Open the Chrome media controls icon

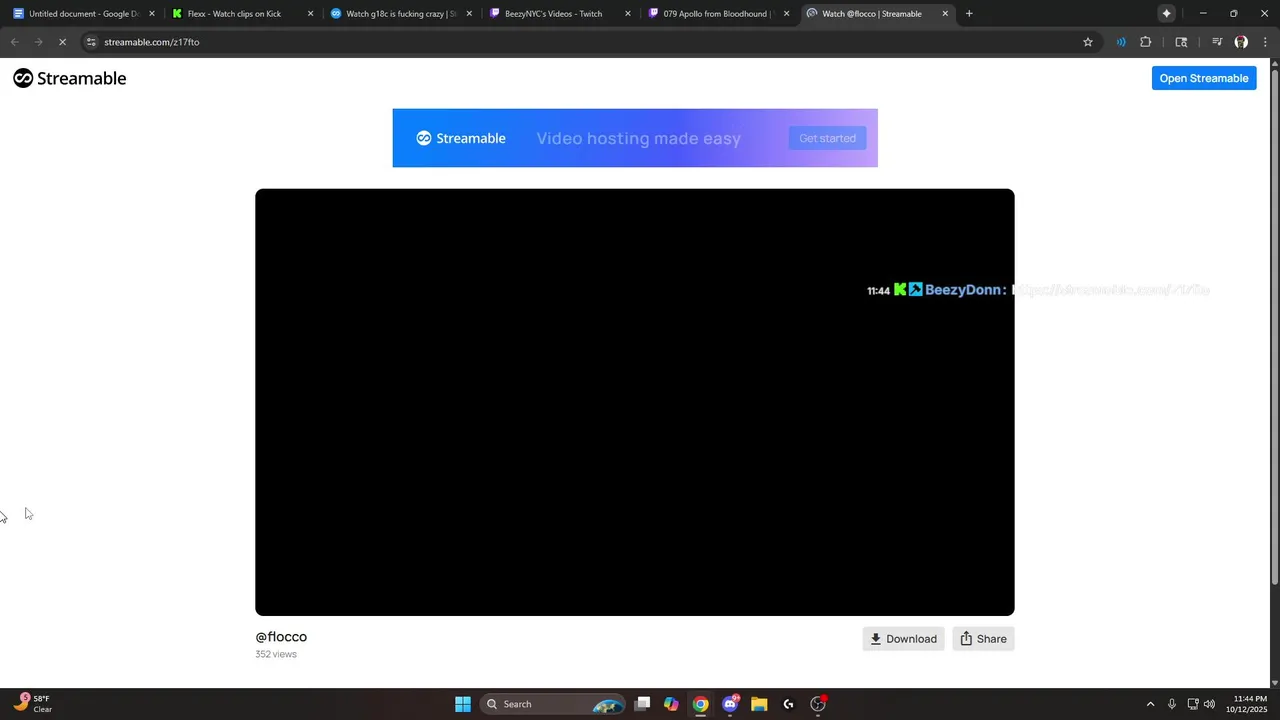(x=1217, y=42)
